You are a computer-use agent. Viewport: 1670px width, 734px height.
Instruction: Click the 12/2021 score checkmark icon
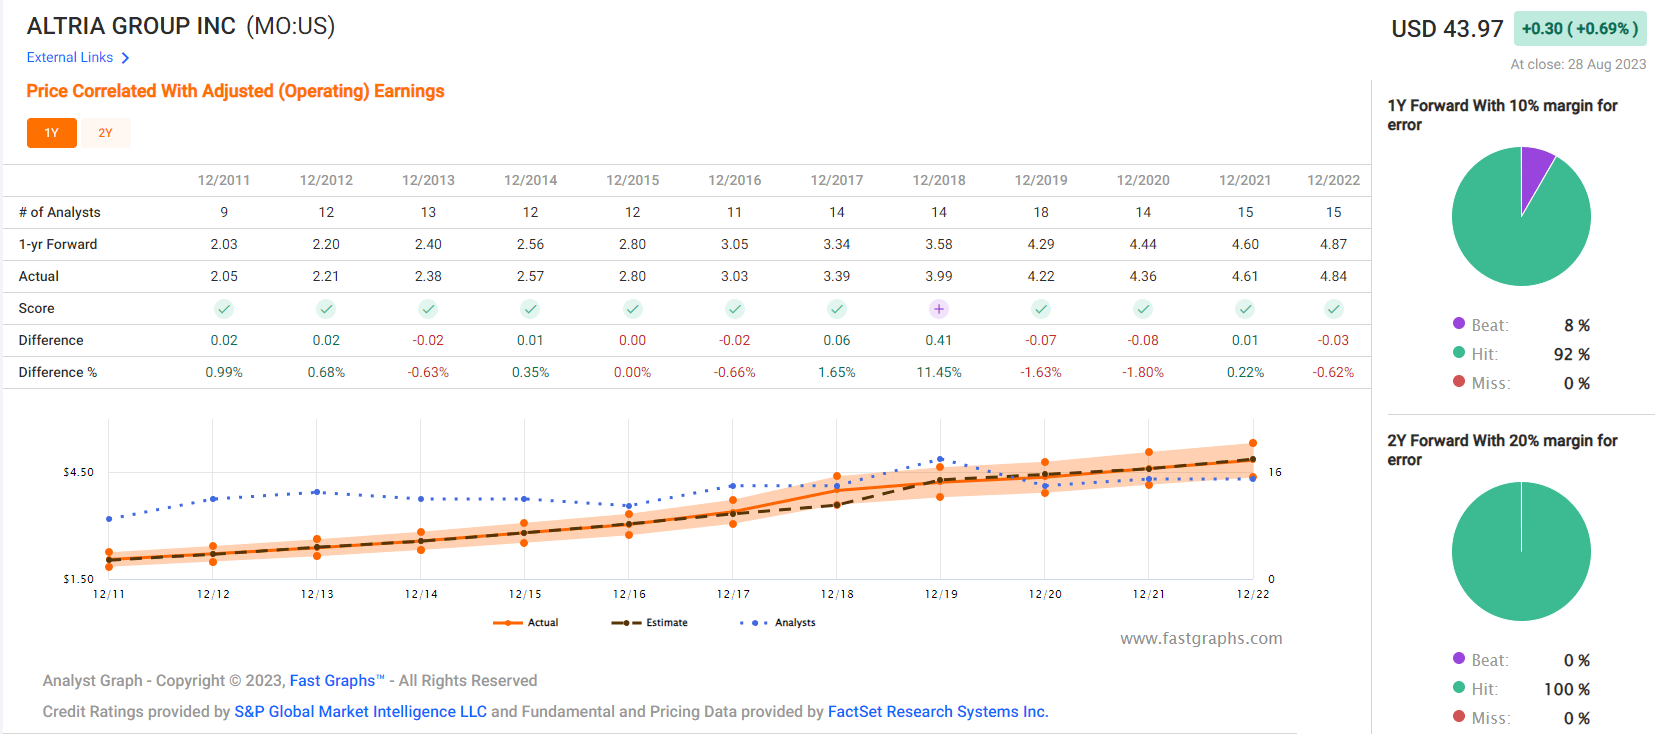click(1245, 309)
